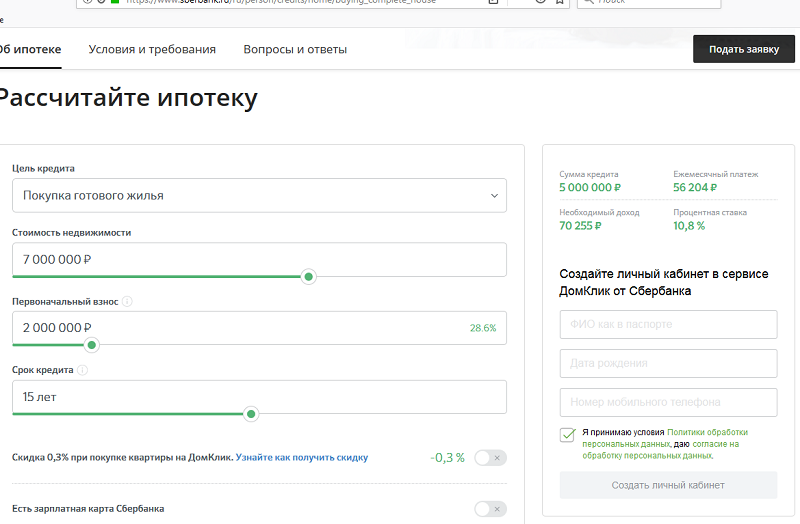The height and width of the screenshot is (524, 800).
Task: Click the '70 255 ₽' required income value
Action: pos(580,226)
